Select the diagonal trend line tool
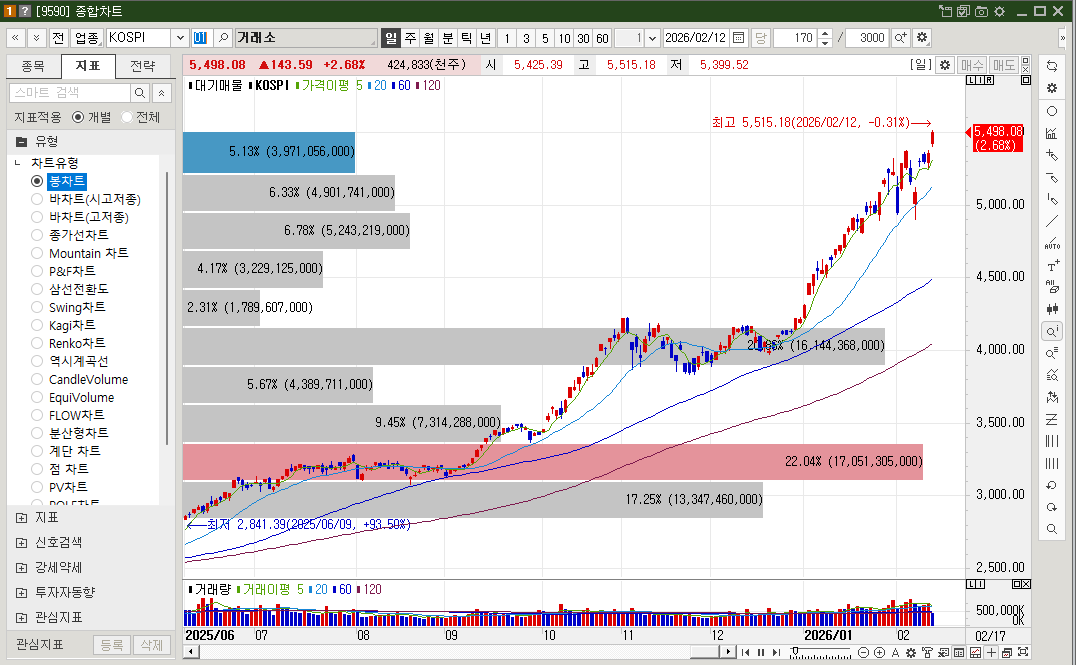This screenshot has width=1076, height=665. point(1051,222)
